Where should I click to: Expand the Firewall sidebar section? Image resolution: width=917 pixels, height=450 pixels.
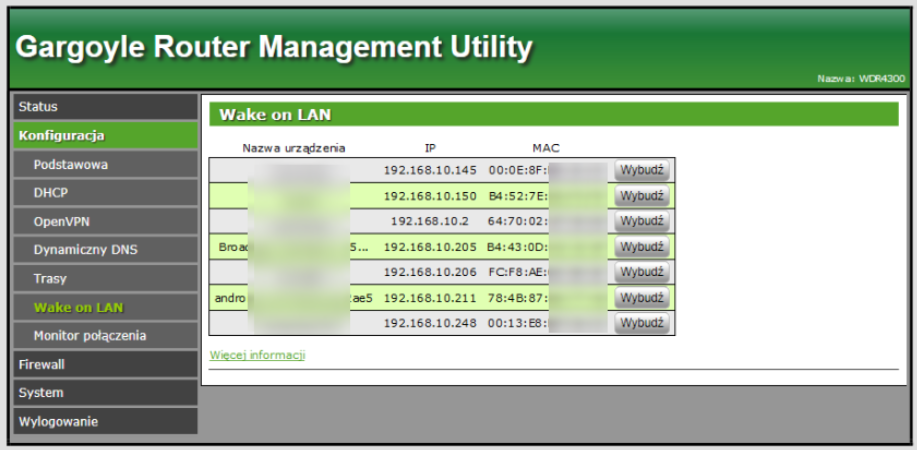tap(103, 365)
